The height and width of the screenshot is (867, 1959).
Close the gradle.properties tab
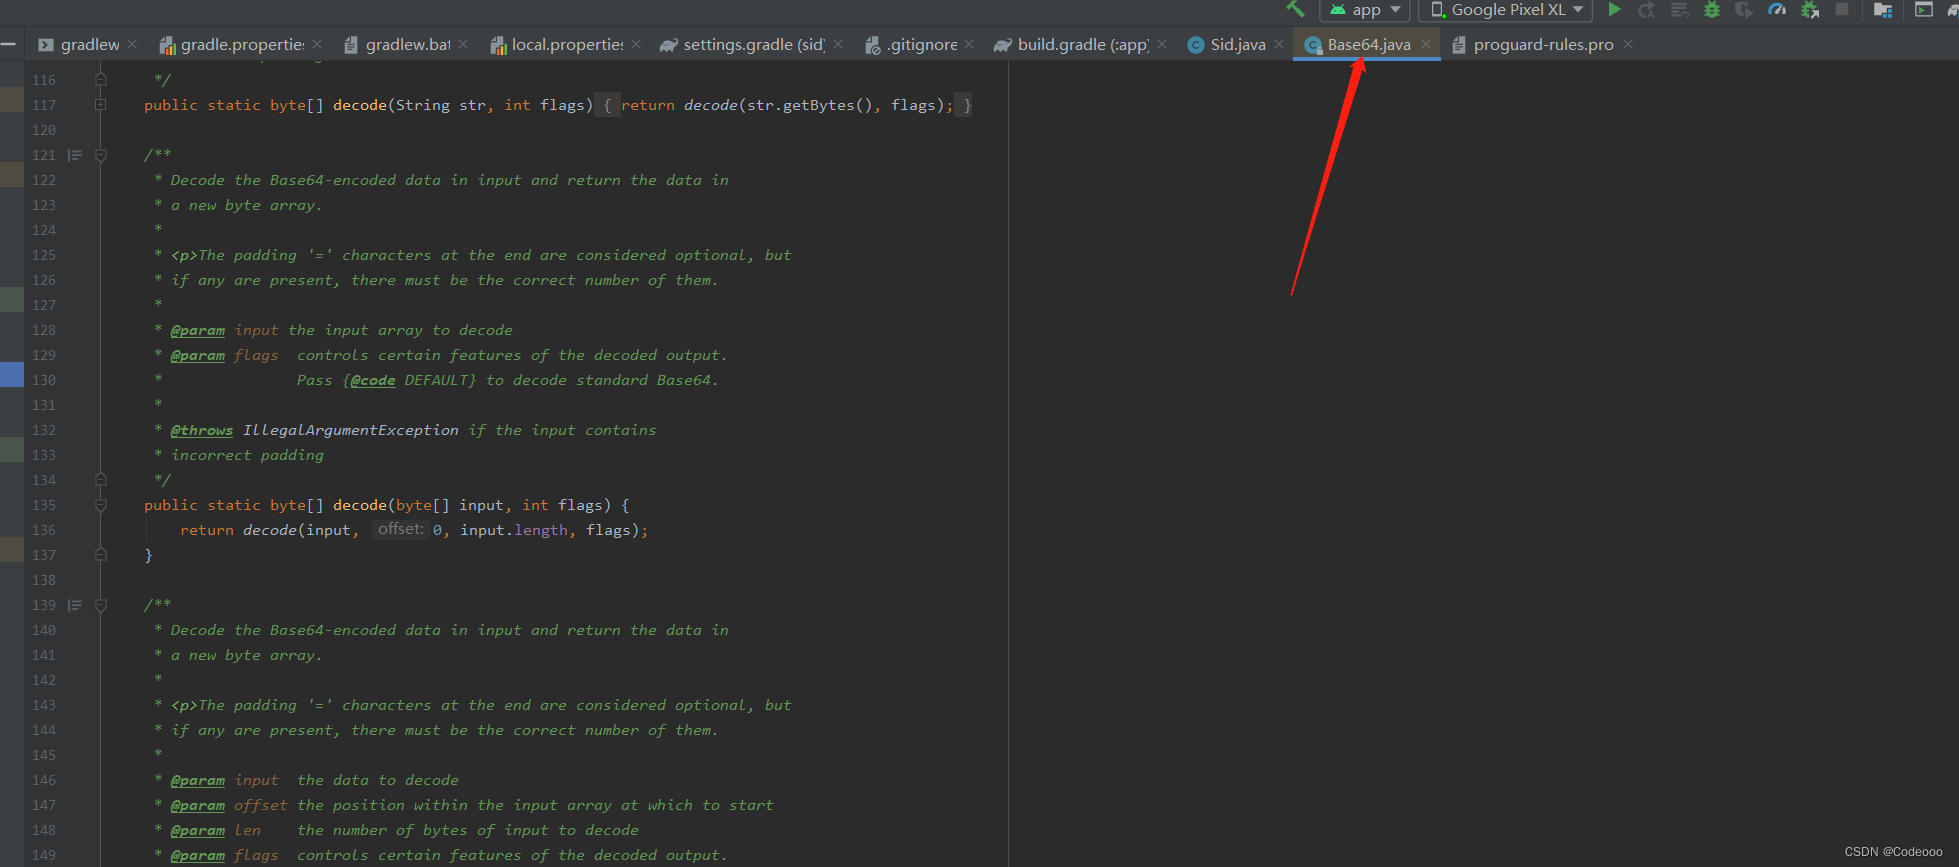point(317,44)
